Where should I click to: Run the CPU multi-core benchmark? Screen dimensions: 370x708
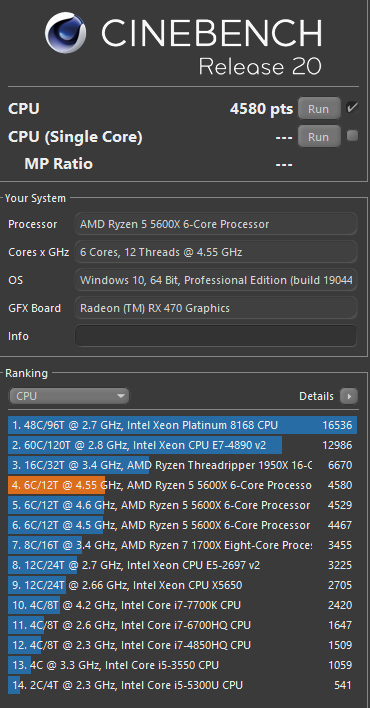coord(319,109)
